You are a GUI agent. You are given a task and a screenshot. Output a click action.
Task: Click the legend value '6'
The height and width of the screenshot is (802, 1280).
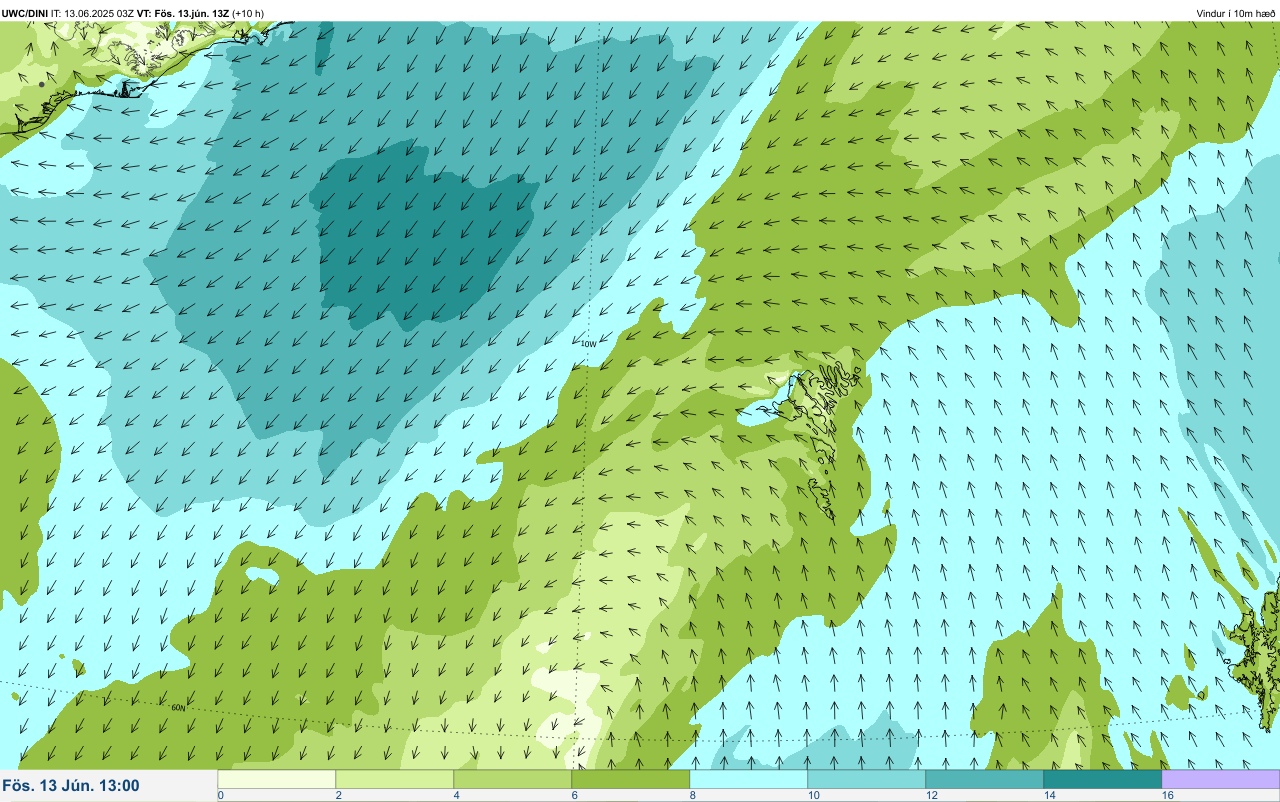575,795
